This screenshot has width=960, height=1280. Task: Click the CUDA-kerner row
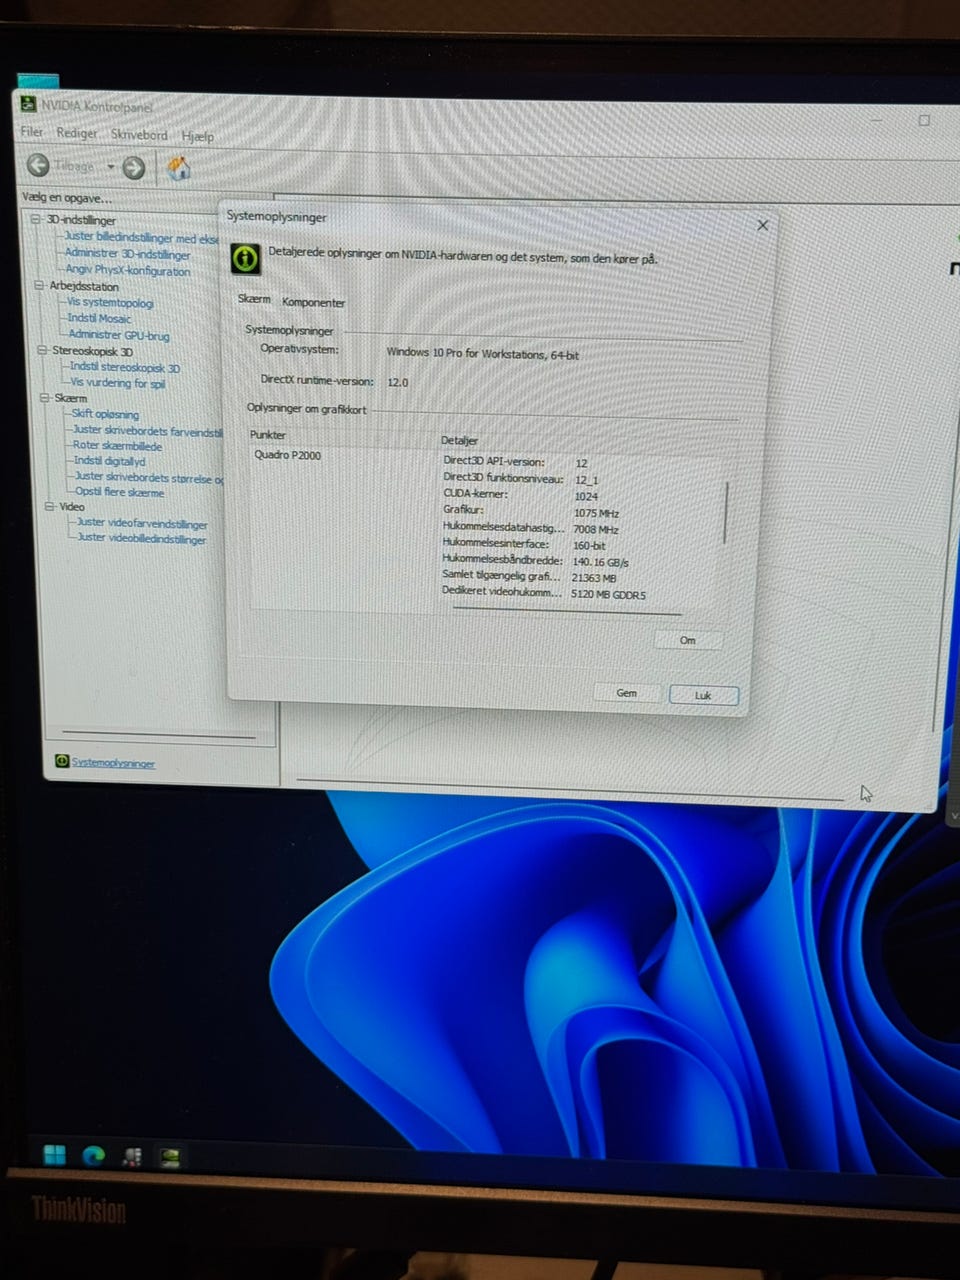pos(521,495)
